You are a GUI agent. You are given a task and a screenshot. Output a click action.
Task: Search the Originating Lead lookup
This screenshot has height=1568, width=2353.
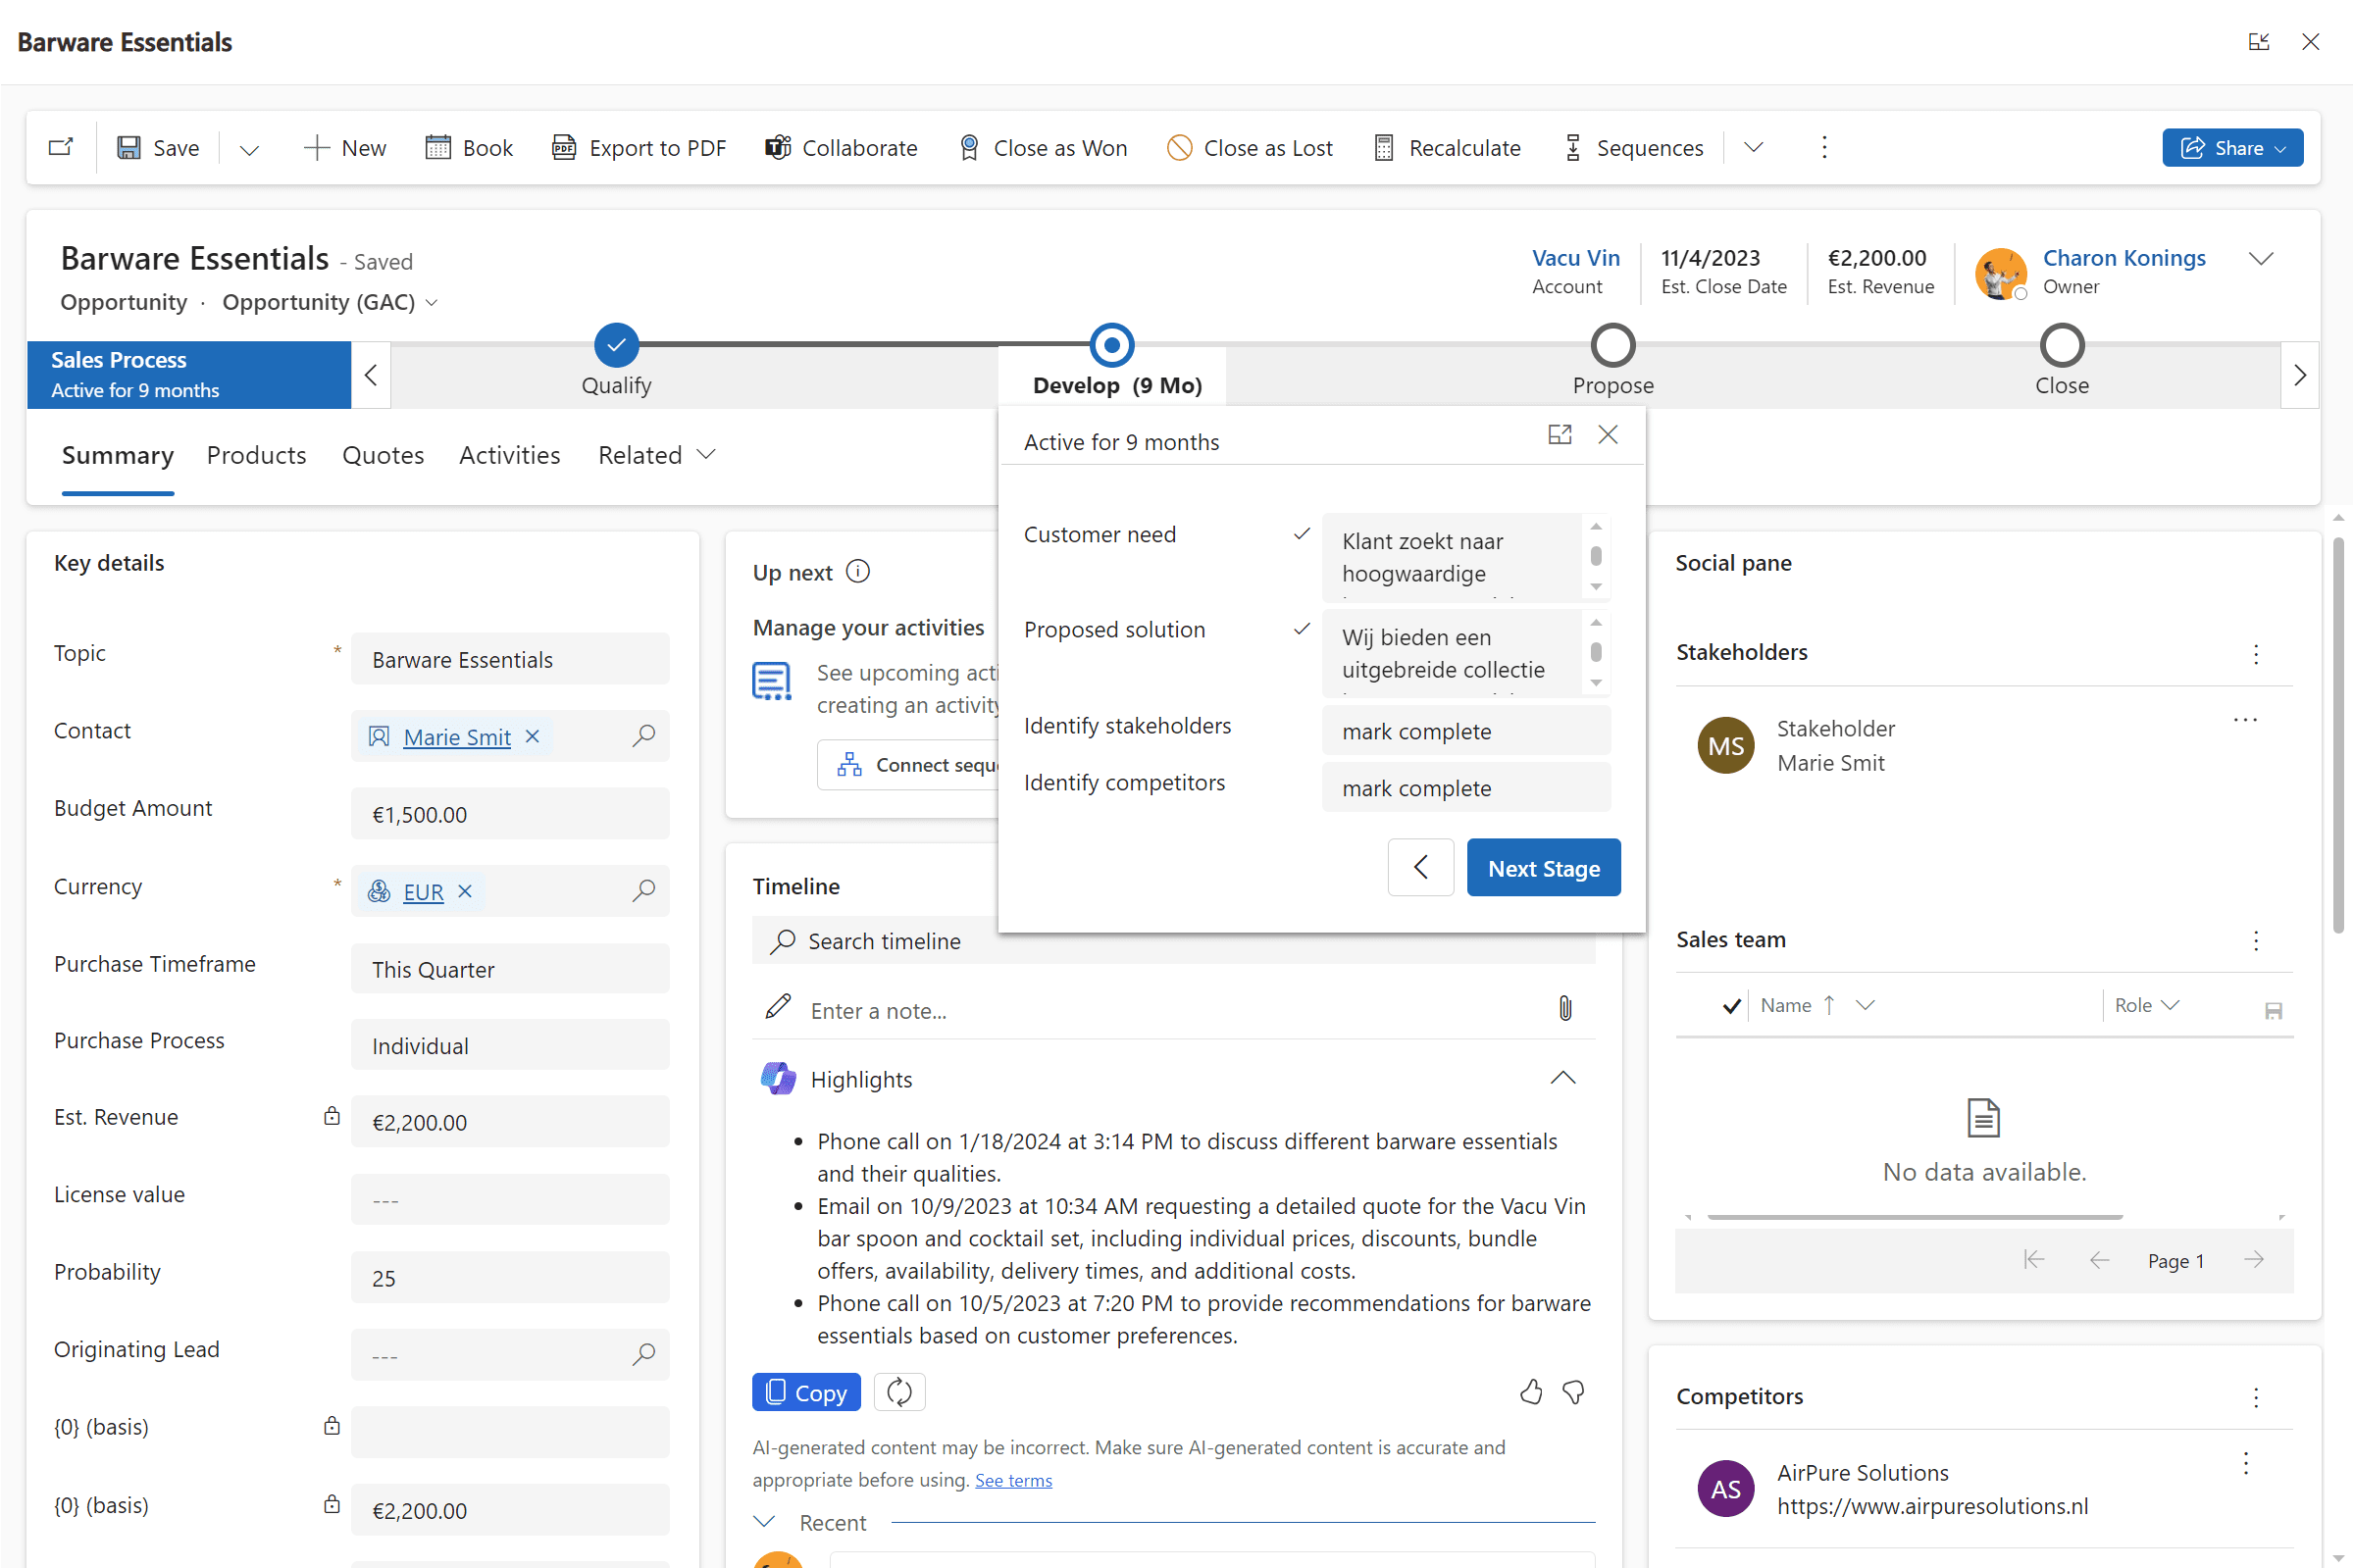click(644, 1354)
